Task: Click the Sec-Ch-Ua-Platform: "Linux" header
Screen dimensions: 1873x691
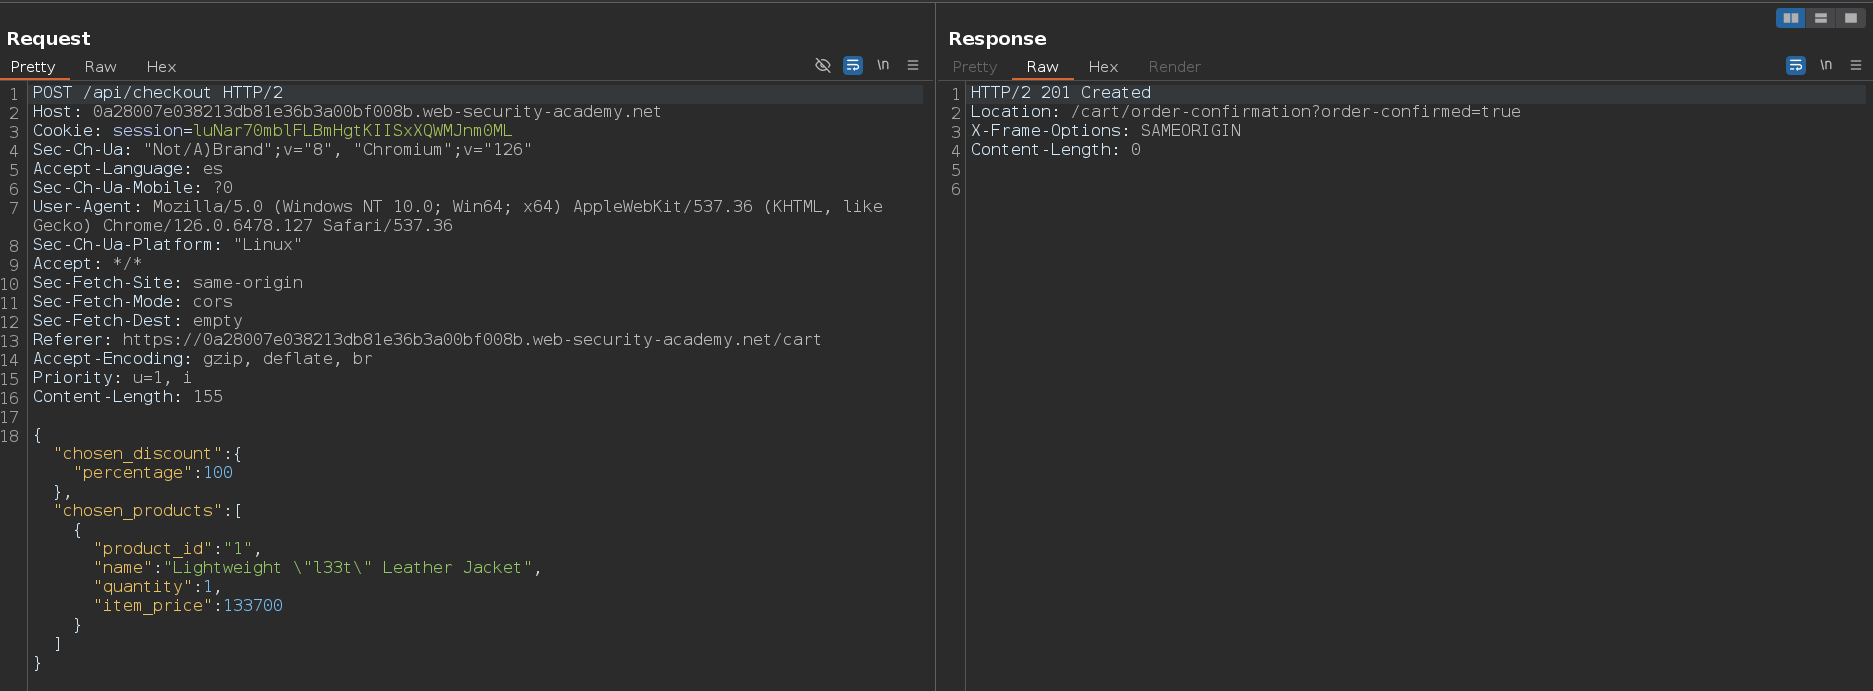Action: coord(168,245)
